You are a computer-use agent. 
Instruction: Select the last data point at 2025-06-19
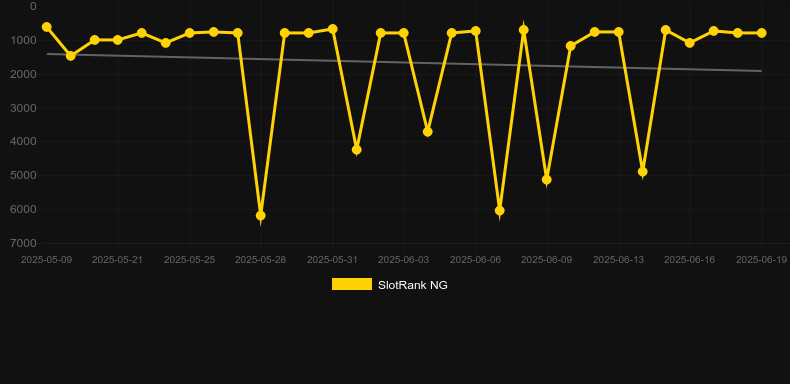click(761, 33)
